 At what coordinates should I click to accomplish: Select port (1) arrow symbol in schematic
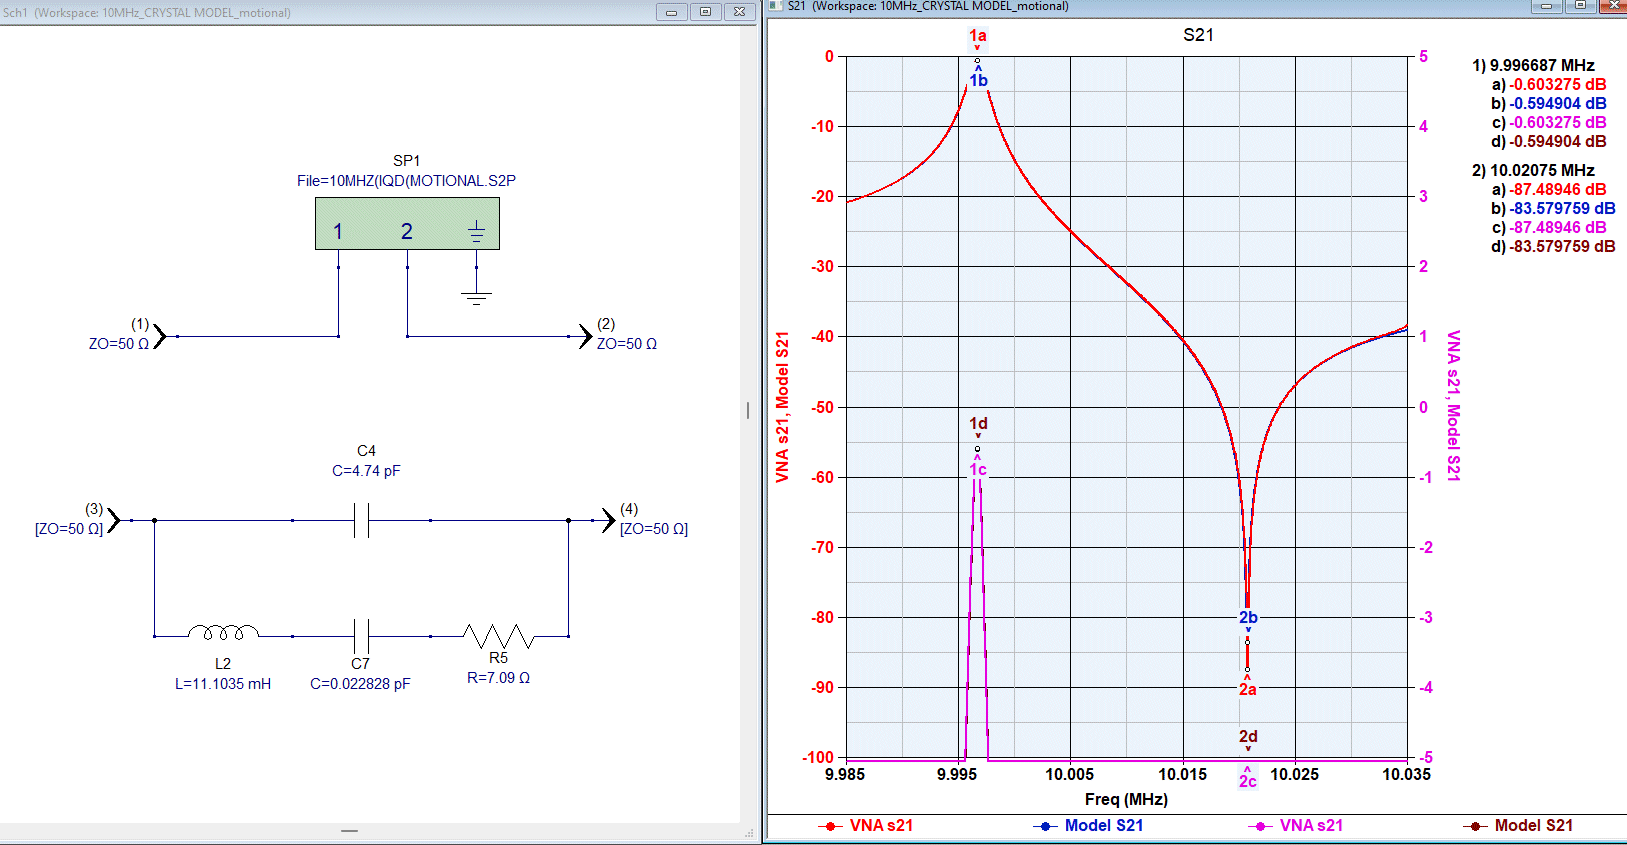pyautogui.click(x=160, y=336)
